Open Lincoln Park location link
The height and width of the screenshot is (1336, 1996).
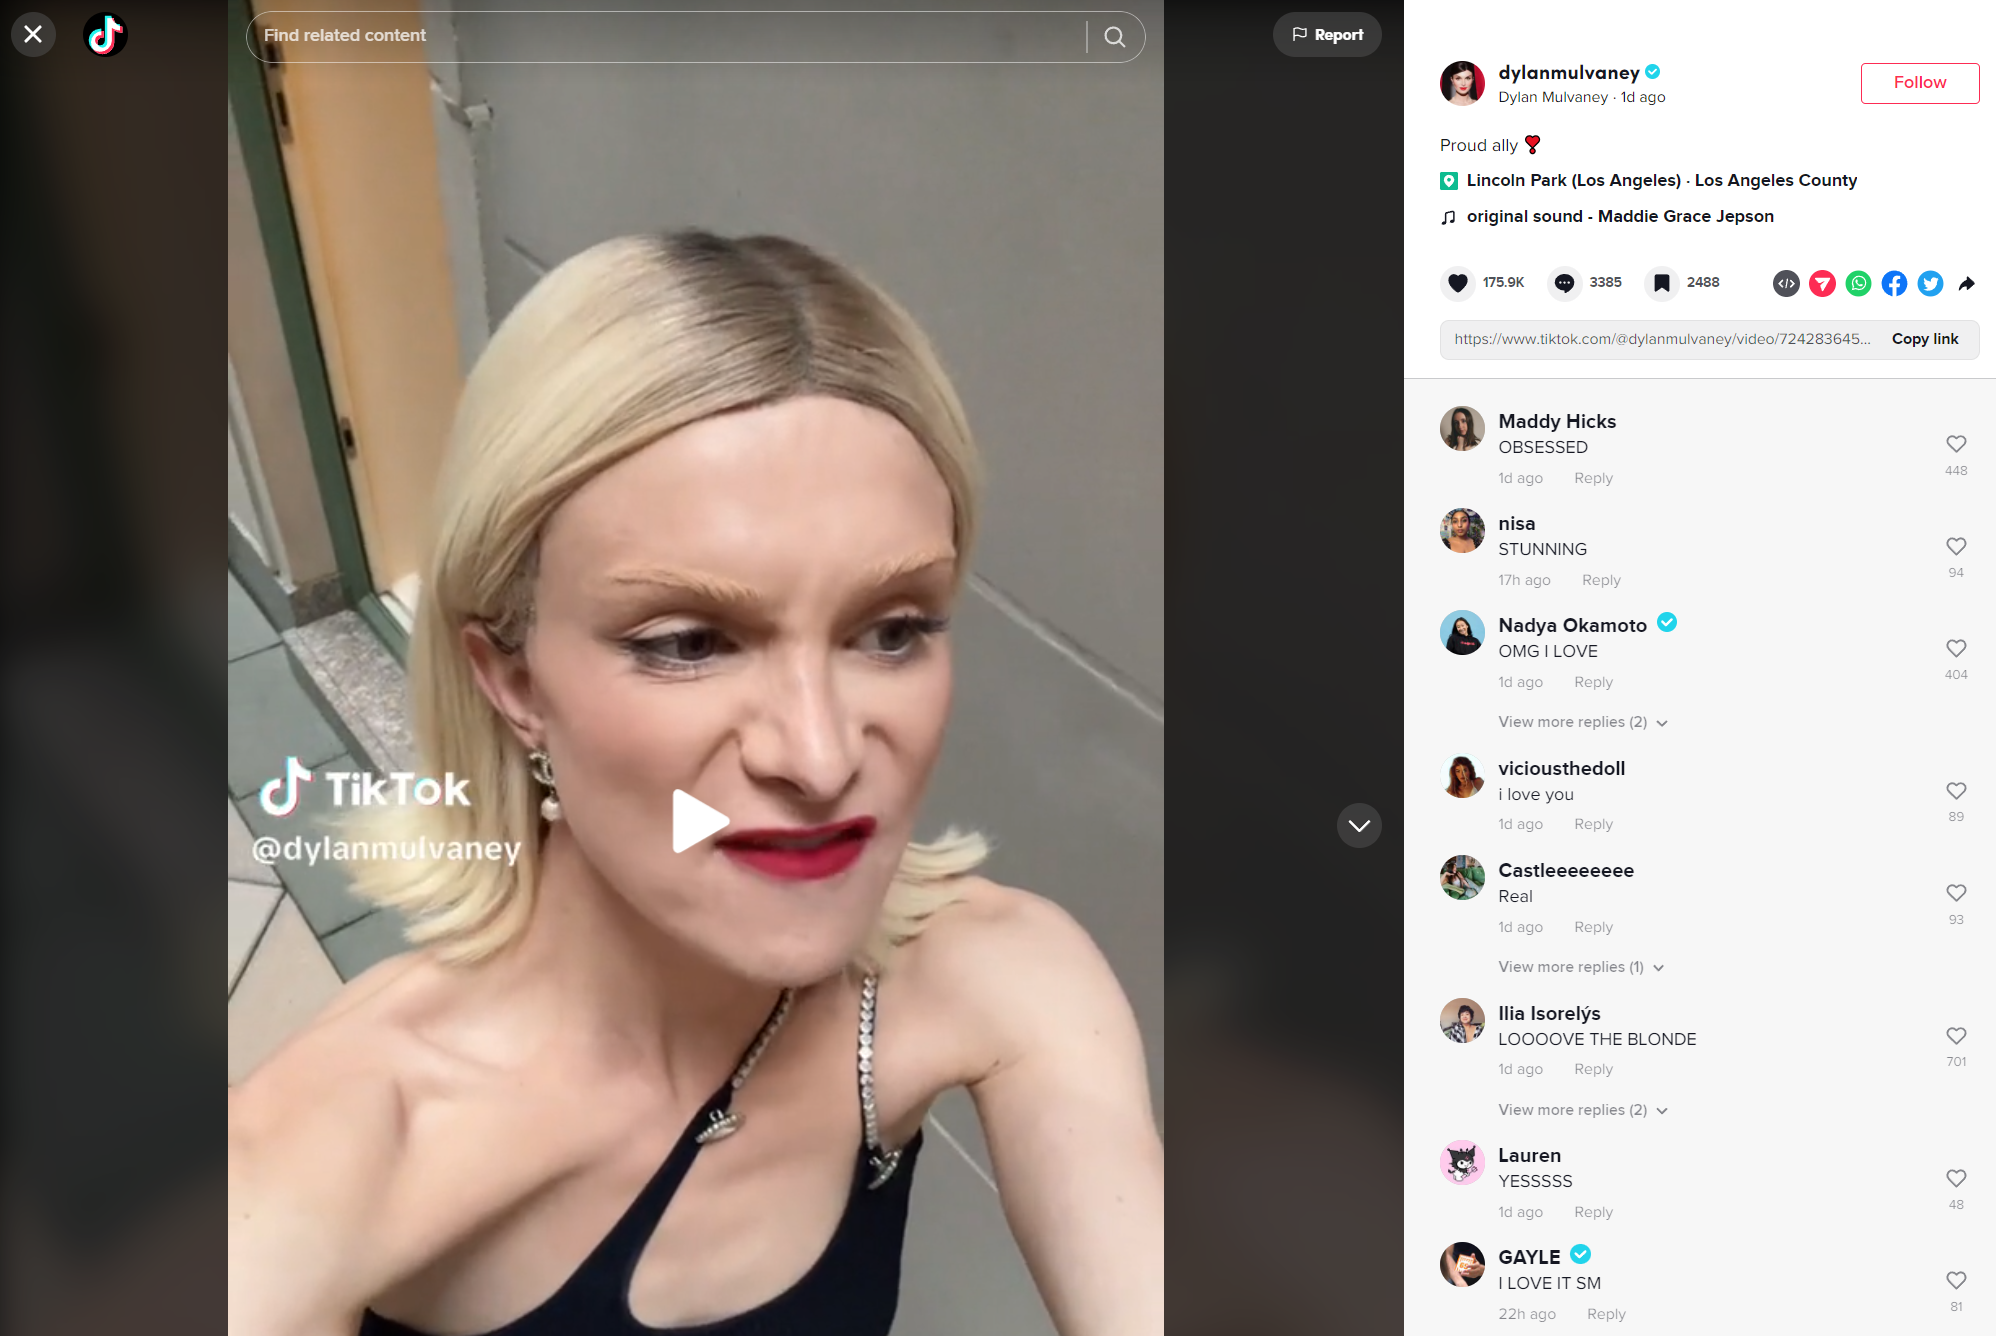point(1661,180)
